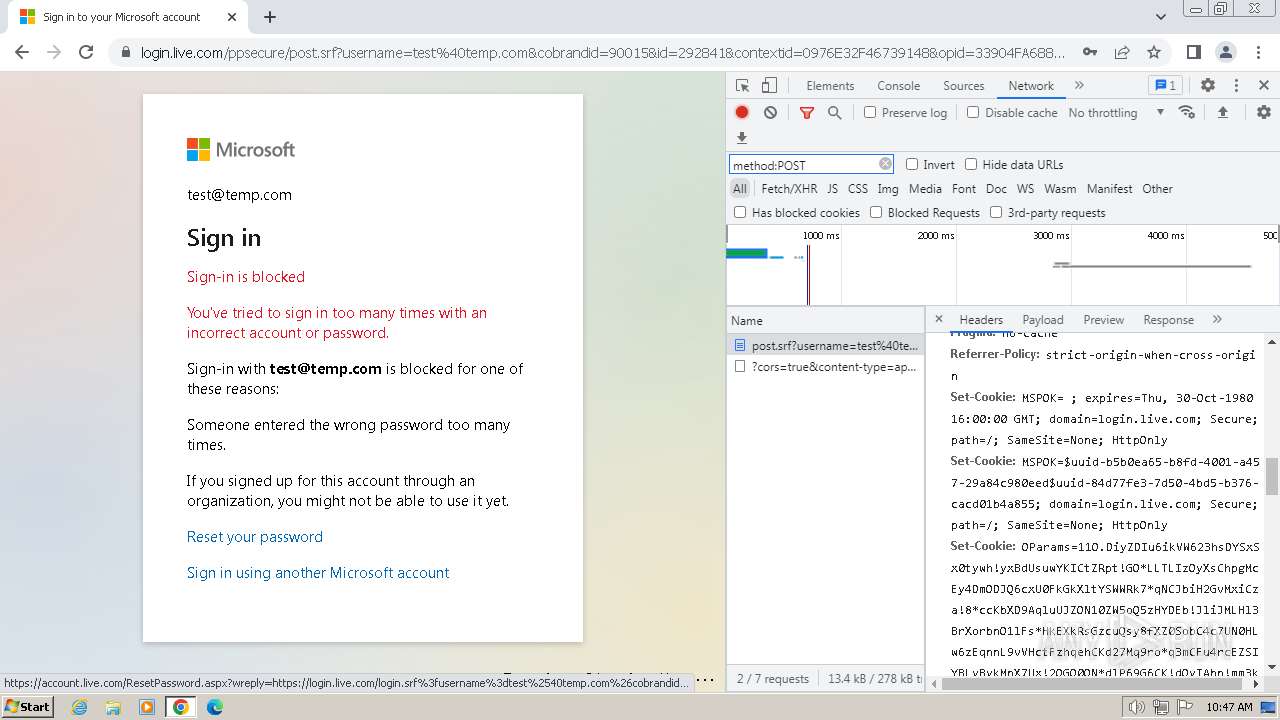Clear the method:POST filter text

885,164
